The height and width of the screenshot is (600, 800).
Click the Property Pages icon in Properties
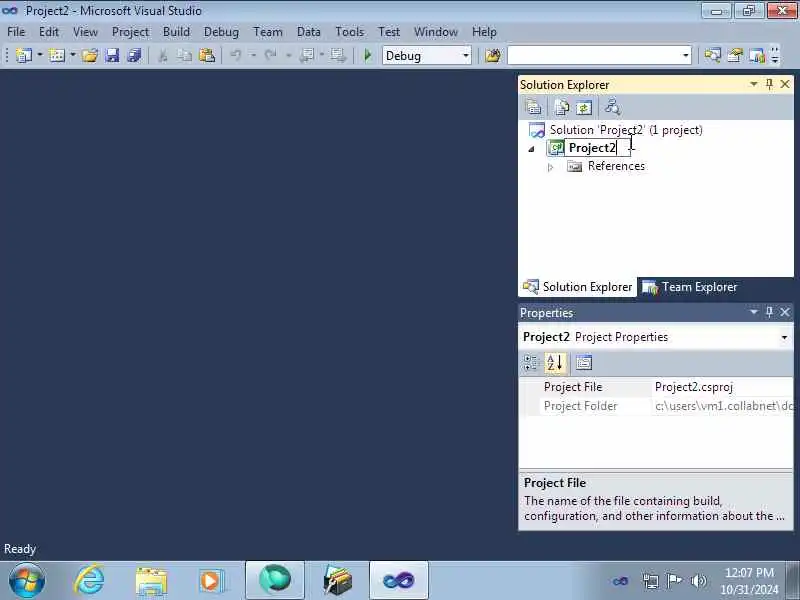[584, 363]
